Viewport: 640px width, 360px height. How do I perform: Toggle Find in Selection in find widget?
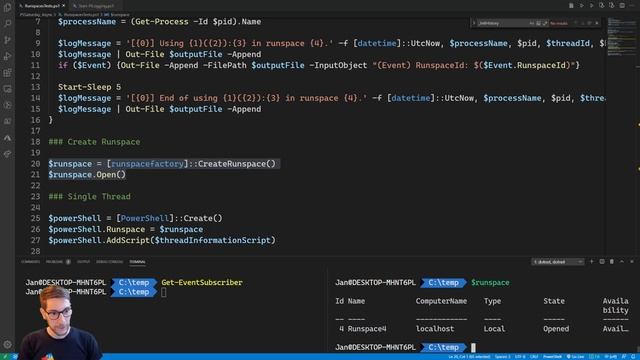[589, 23]
